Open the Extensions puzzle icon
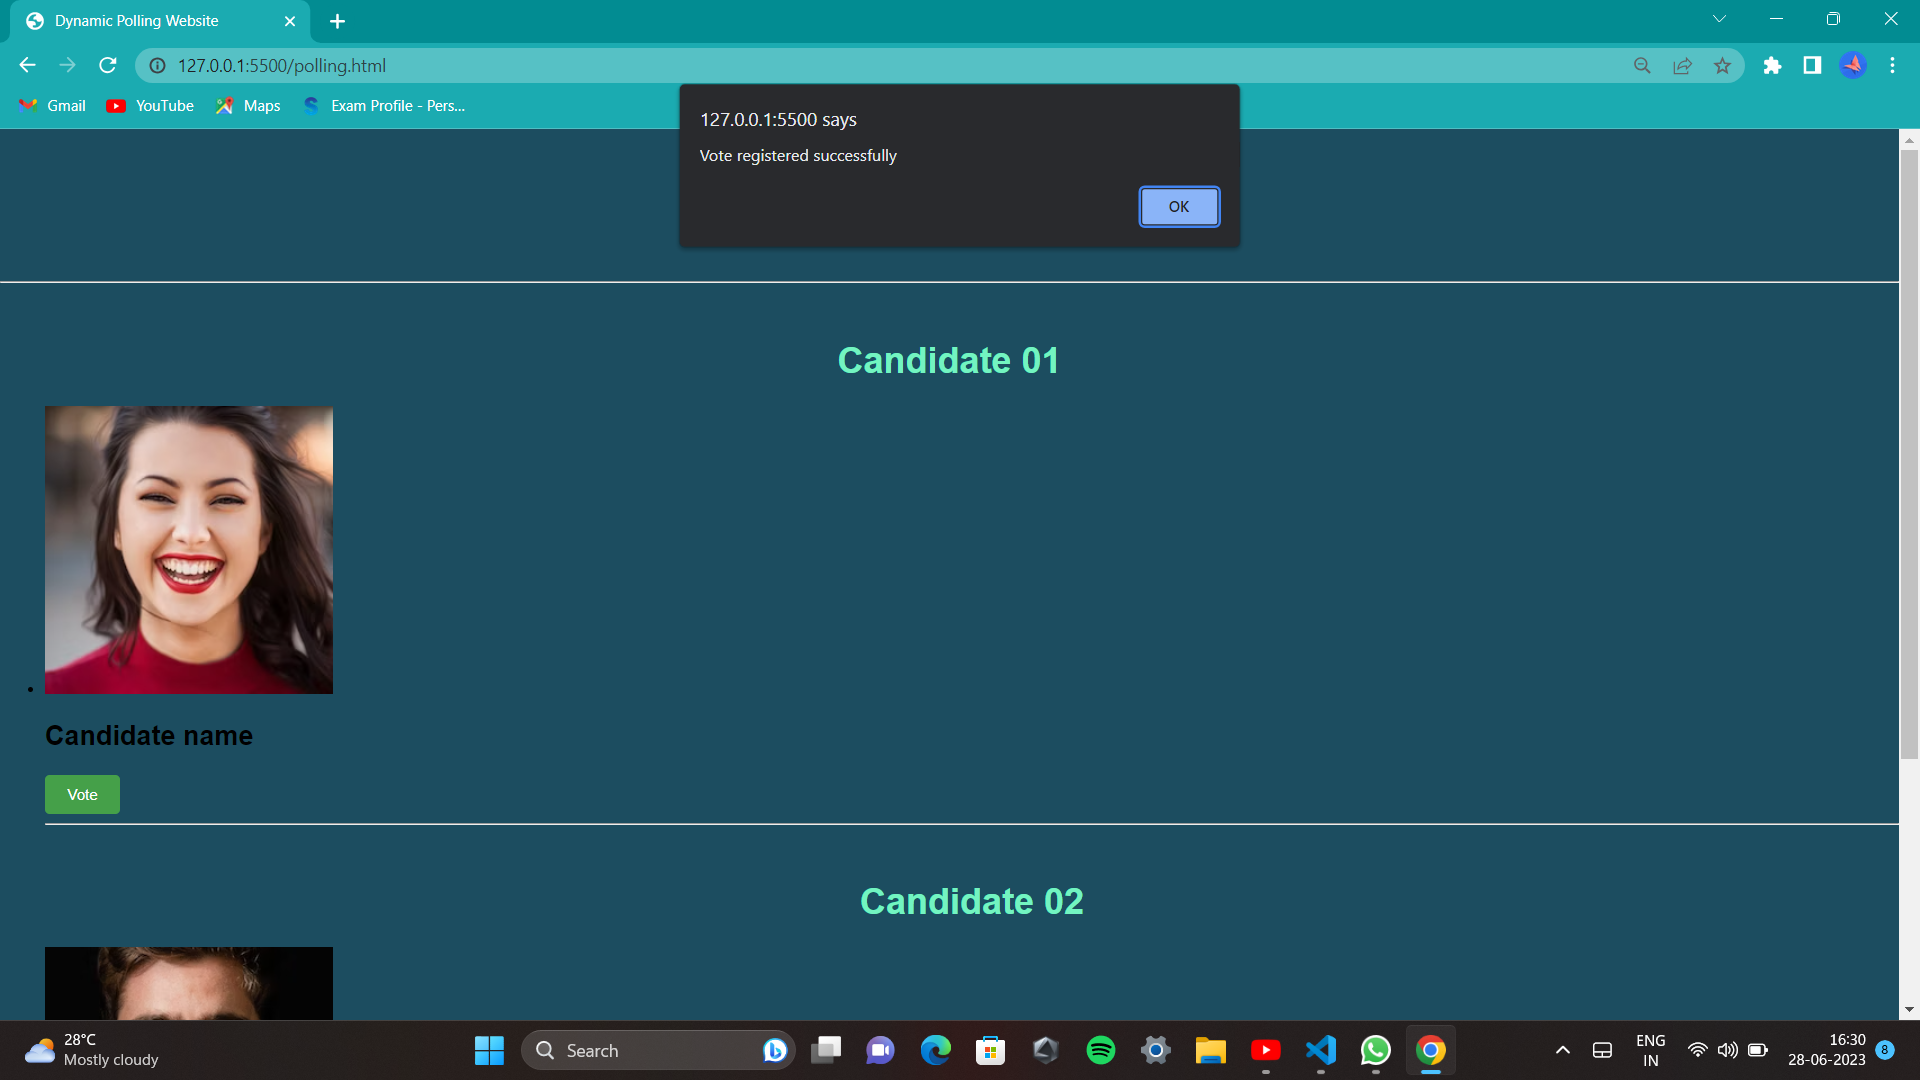Viewport: 1920px width, 1080px height. [x=1772, y=65]
